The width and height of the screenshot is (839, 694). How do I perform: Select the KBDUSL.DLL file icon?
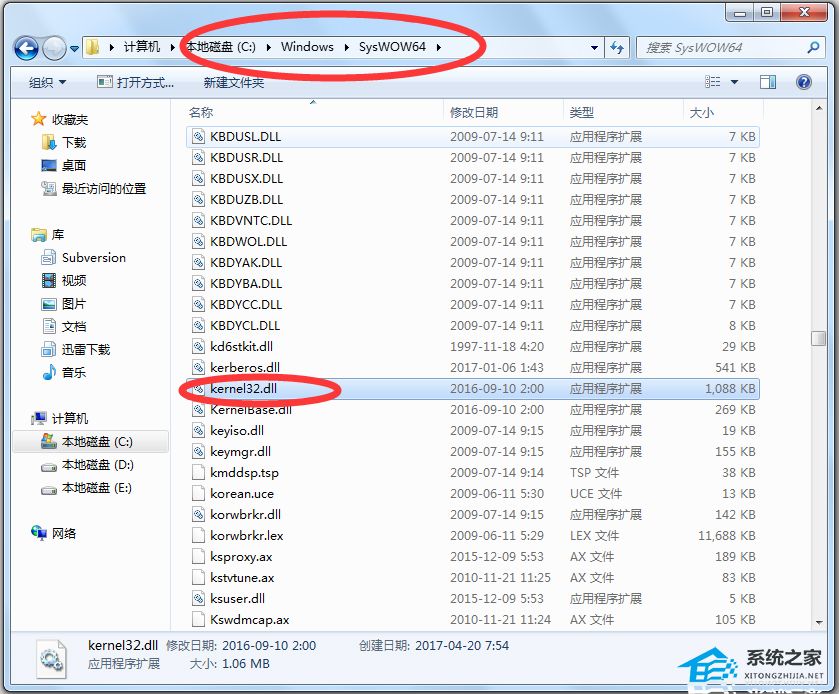[199, 136]
